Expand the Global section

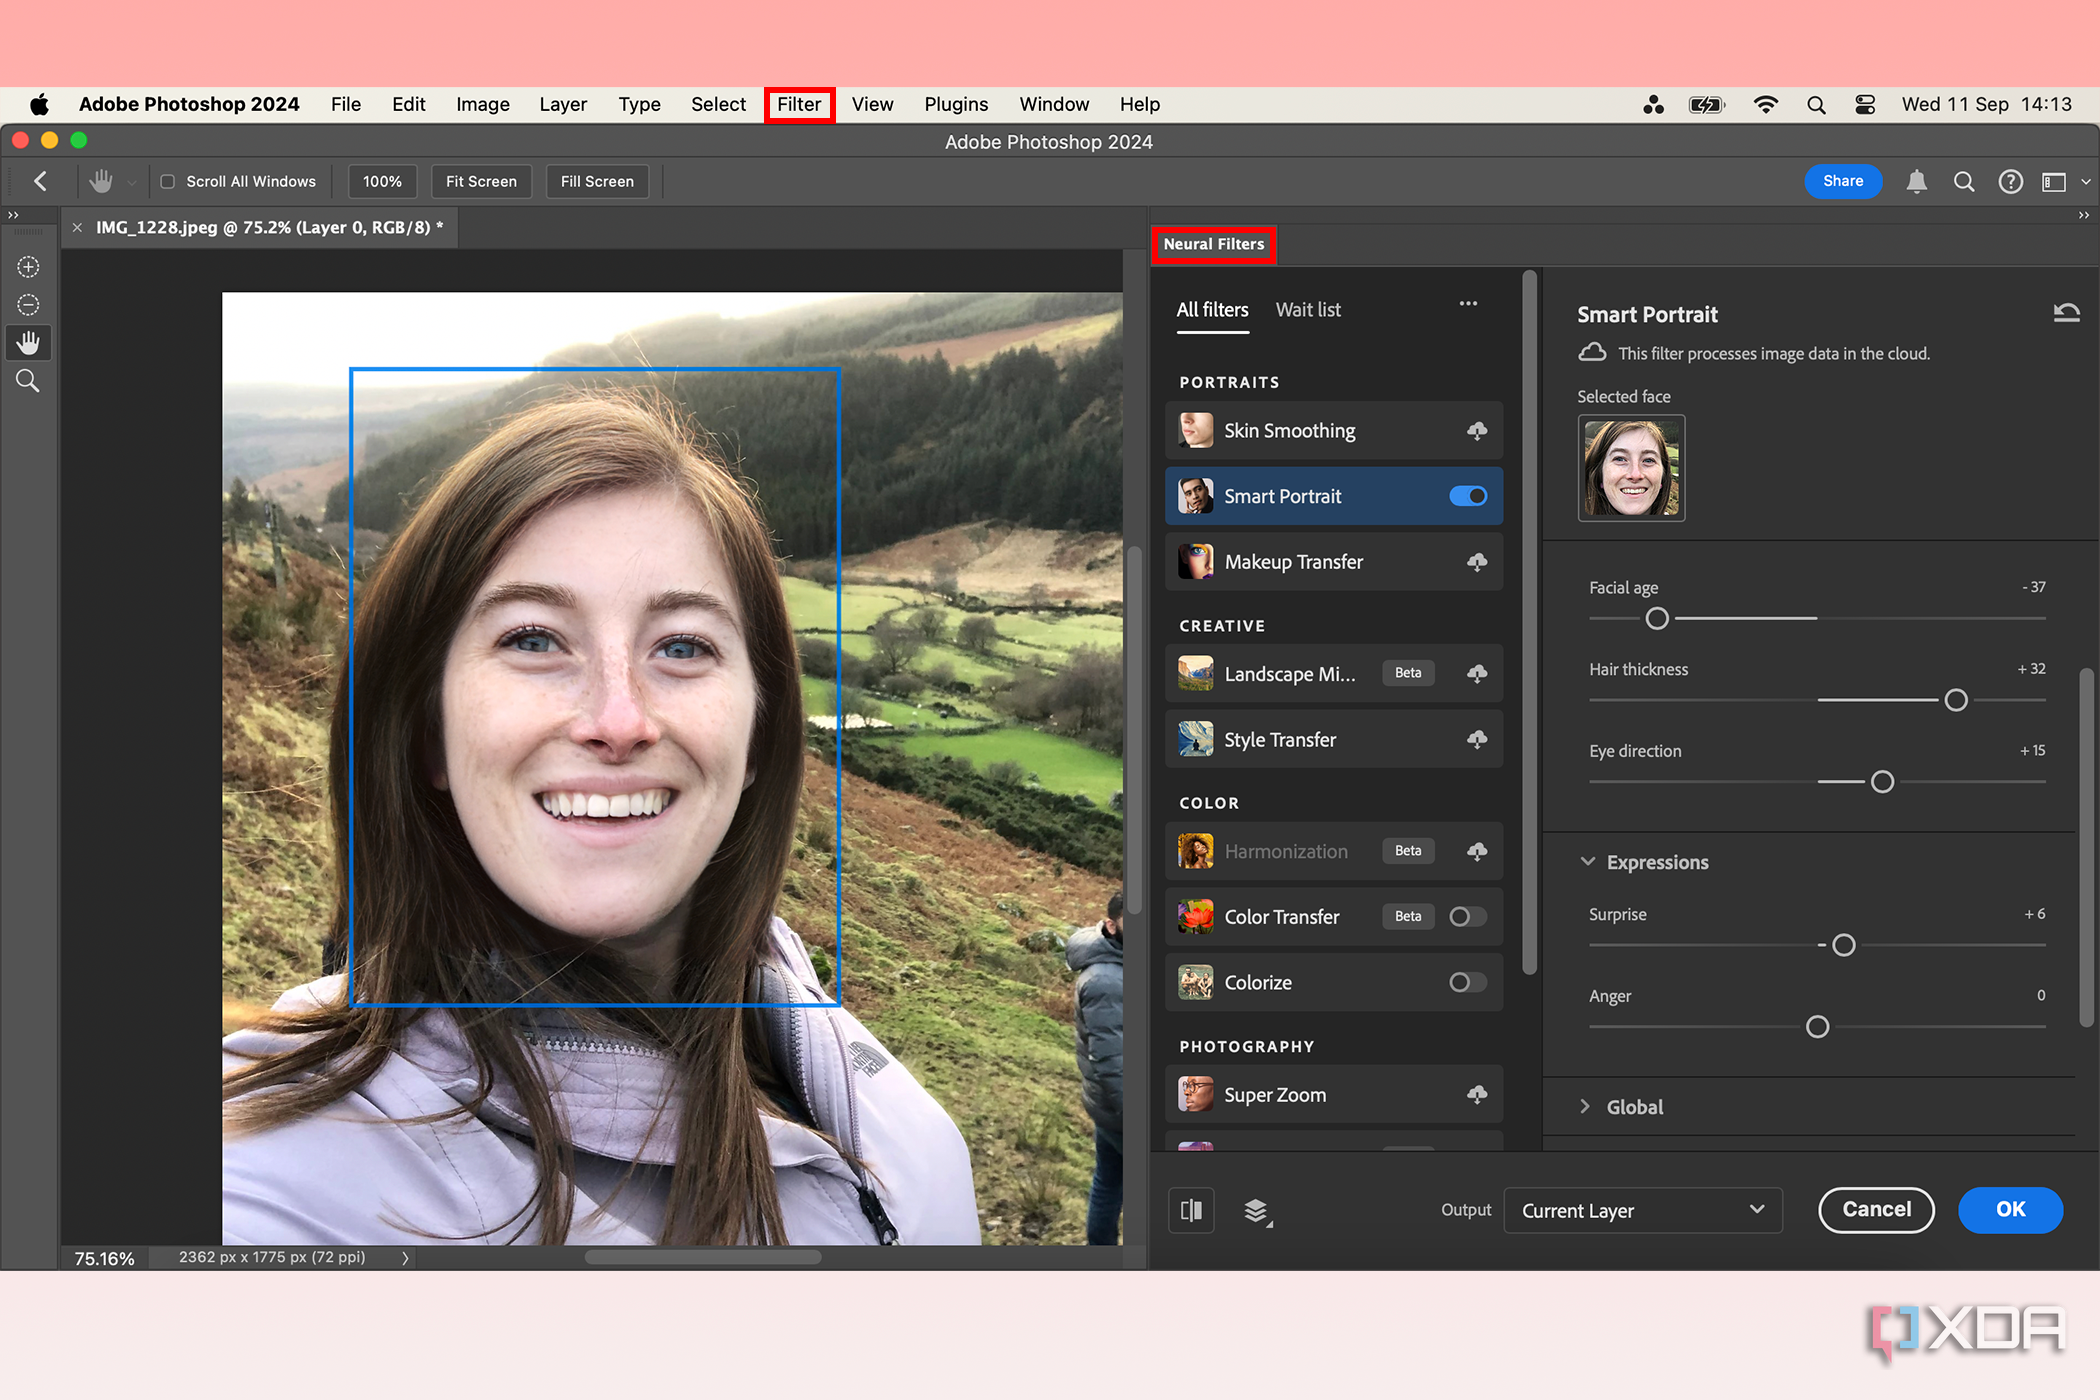(x=1586, y=1106)
